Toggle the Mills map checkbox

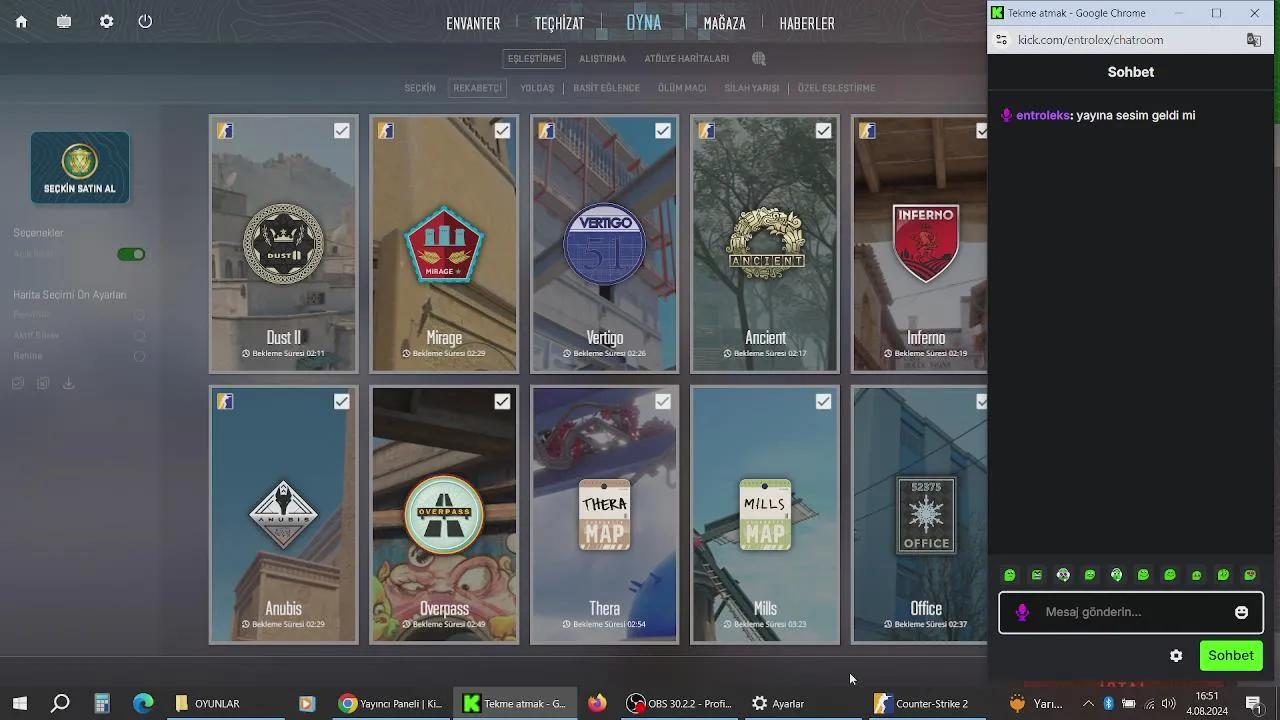point(823,401)
